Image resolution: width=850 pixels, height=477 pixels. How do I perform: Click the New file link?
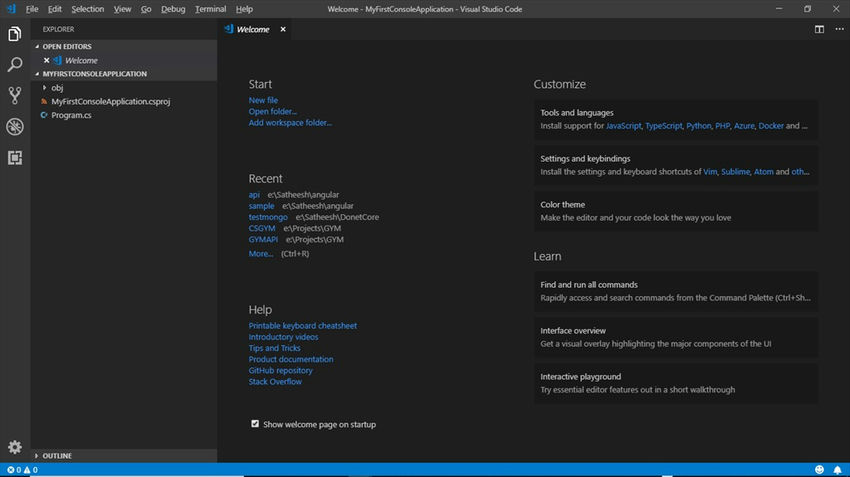click(x=263, y=101)
